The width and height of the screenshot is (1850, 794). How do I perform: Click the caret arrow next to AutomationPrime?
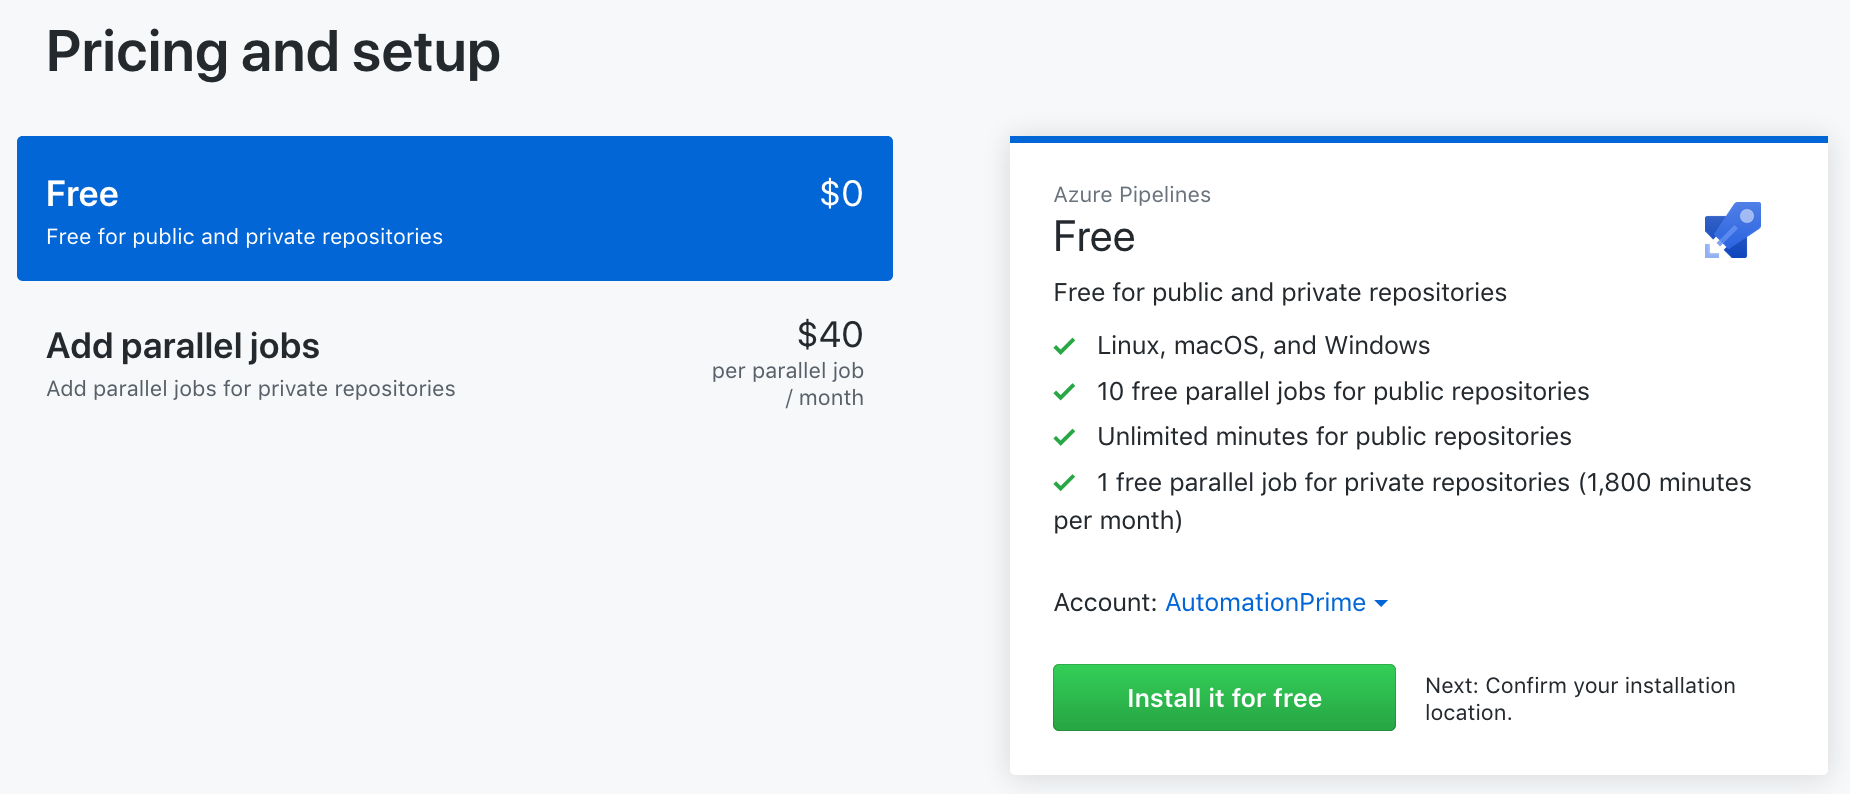pos(1381,603)
